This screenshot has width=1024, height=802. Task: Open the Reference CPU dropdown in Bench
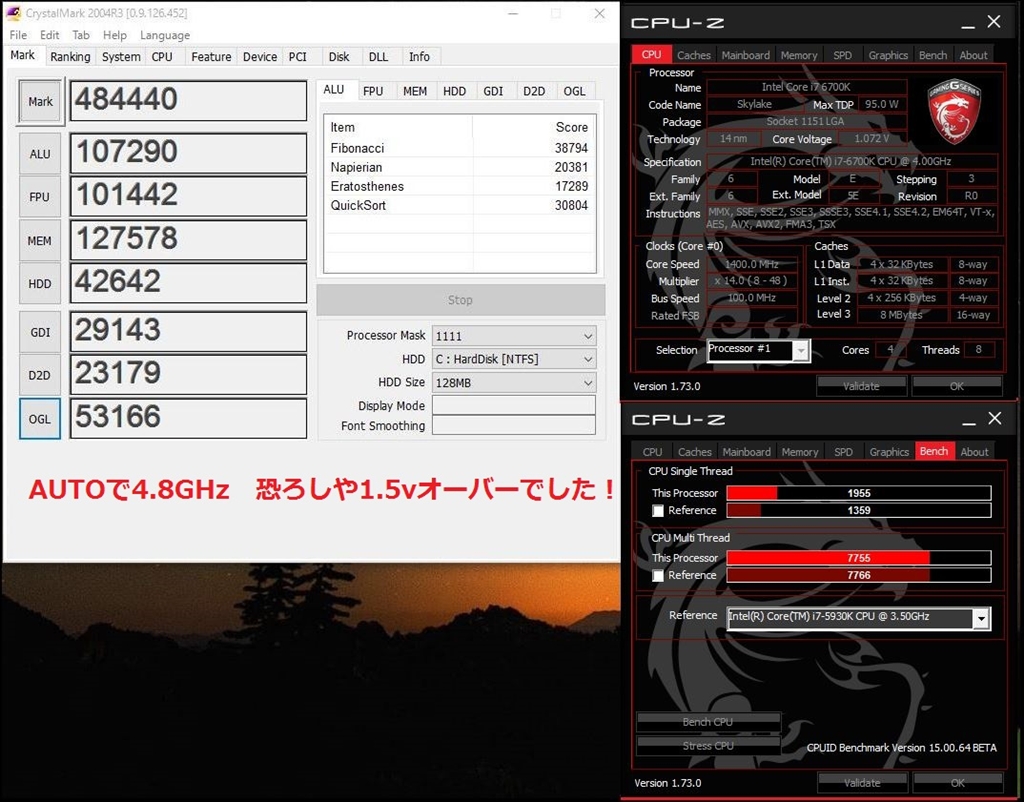click(x=859, y=617)
